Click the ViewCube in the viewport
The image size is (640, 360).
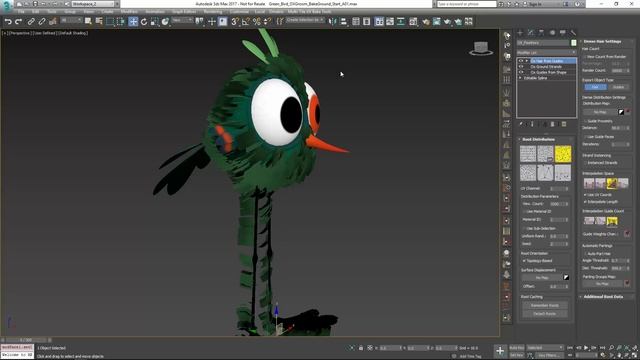point(481,48)
